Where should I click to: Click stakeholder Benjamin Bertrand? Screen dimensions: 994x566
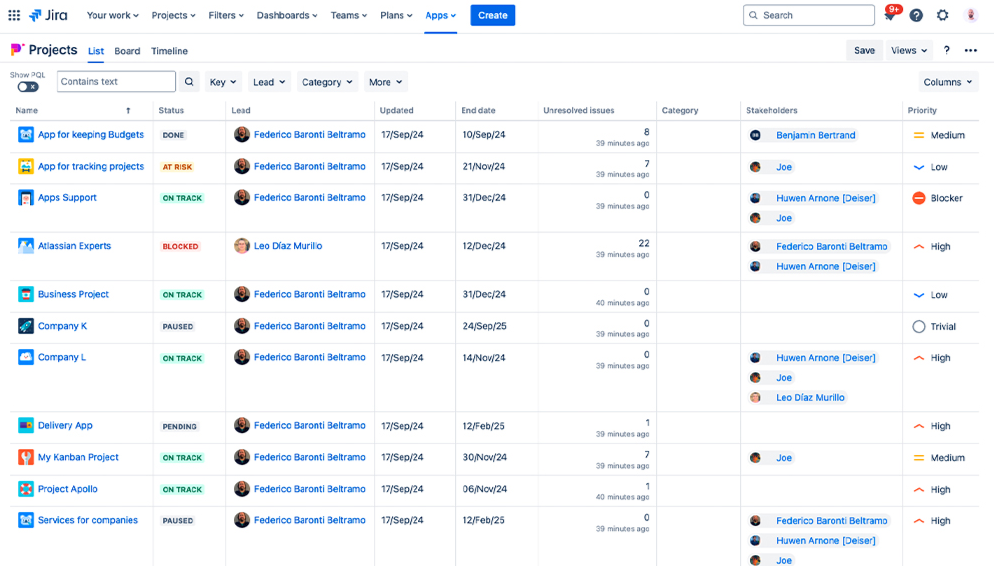point(815,135)
